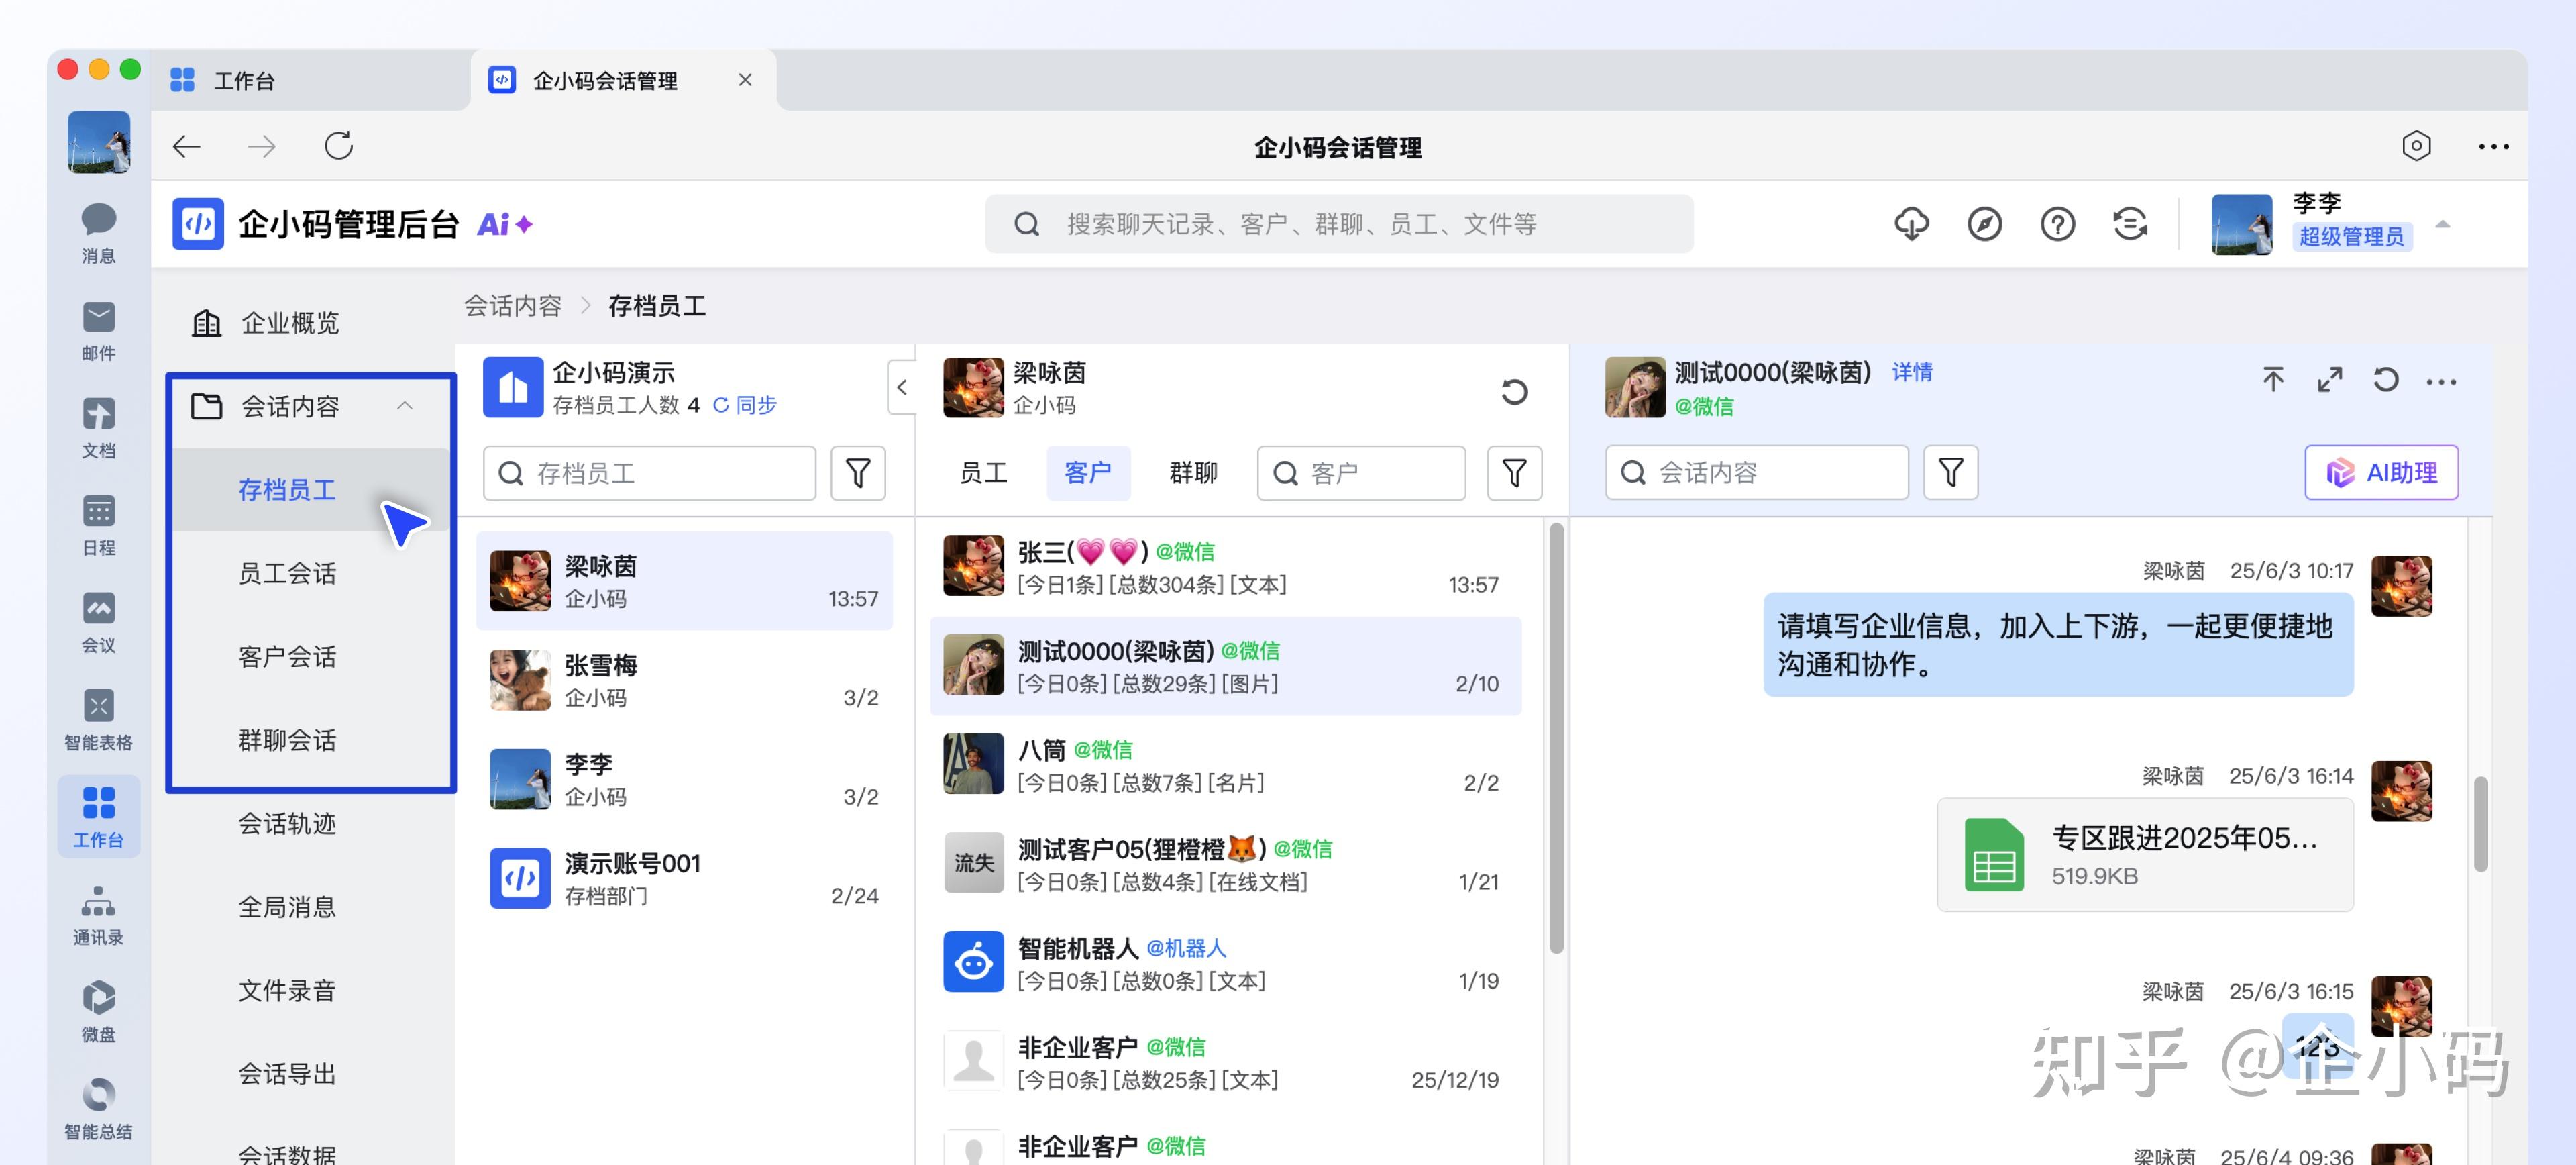Expand chat panel to full view
The image size is (2576, 1165).
2329,381
